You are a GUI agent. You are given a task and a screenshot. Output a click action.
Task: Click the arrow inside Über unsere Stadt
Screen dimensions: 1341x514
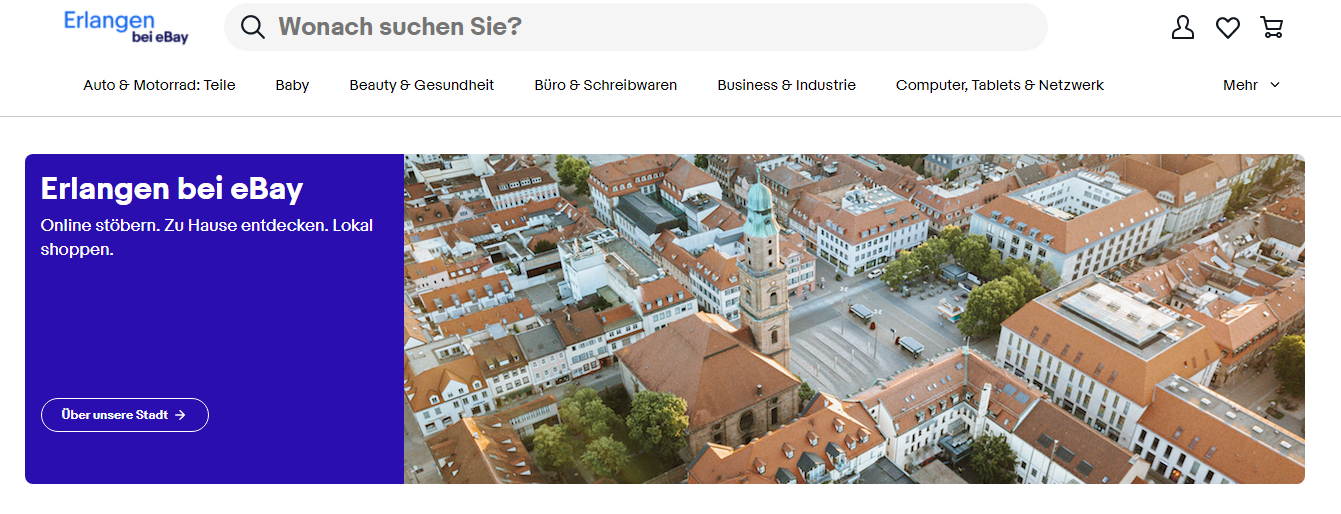[x=180, y=415]
